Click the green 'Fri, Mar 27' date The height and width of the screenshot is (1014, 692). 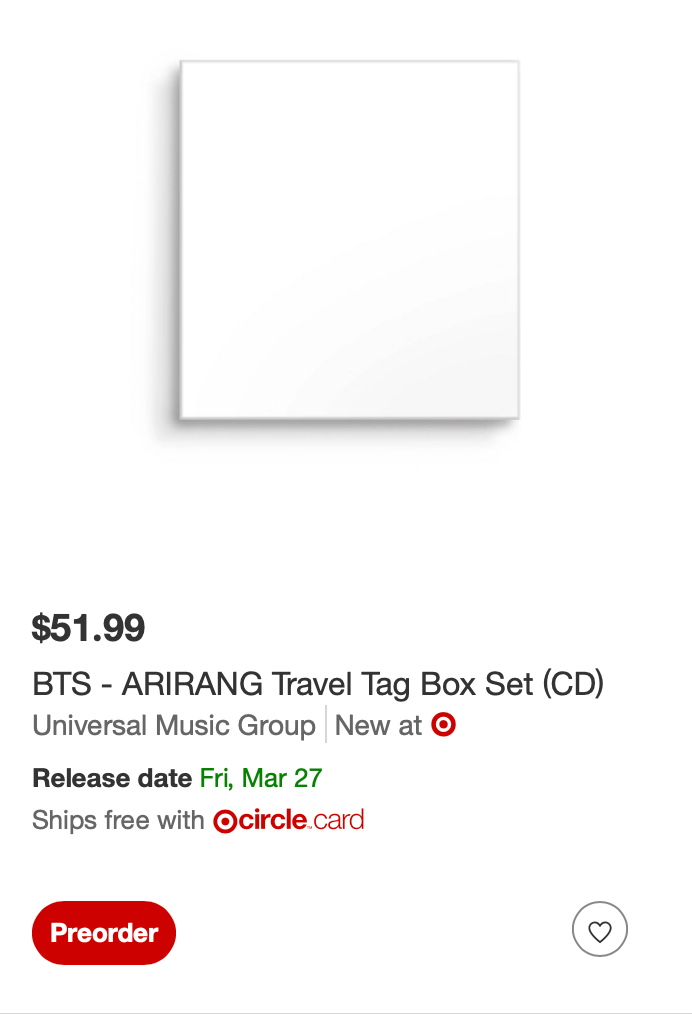(261, 778)
